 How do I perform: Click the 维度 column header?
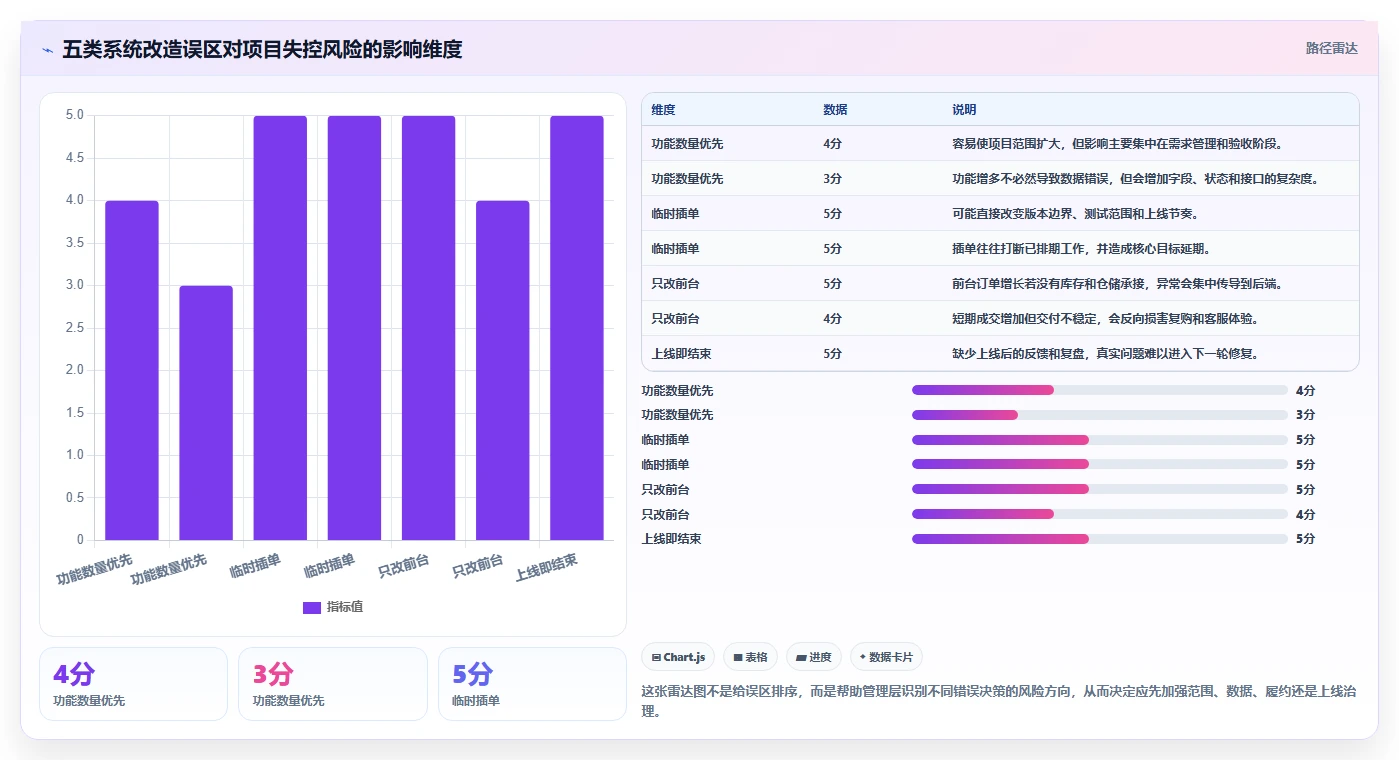pos(663,110)
